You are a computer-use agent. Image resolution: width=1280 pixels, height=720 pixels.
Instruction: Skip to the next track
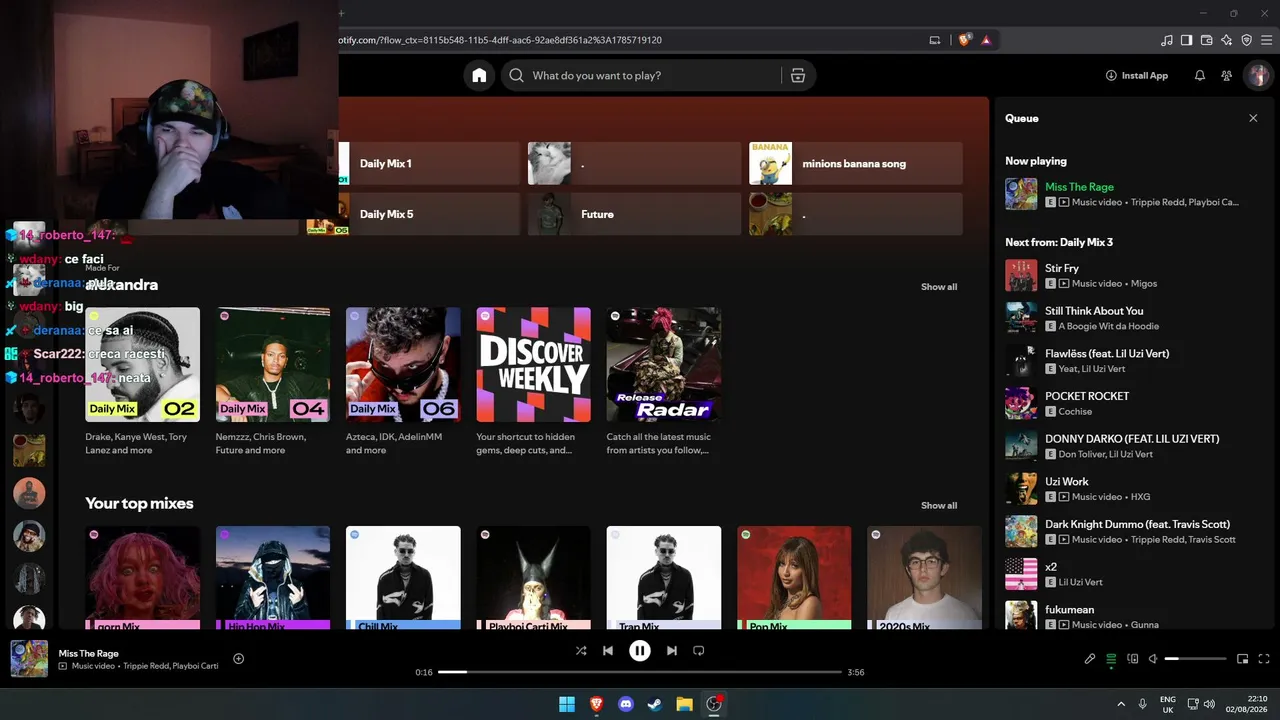[672, 650]
